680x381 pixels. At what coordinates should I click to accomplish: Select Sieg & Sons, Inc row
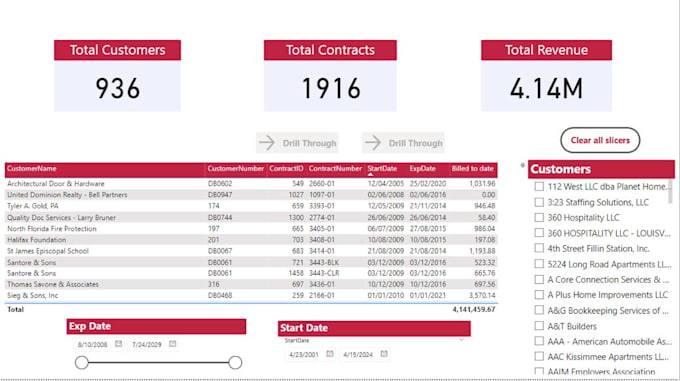pyautogui.click(x=251, y=296)
